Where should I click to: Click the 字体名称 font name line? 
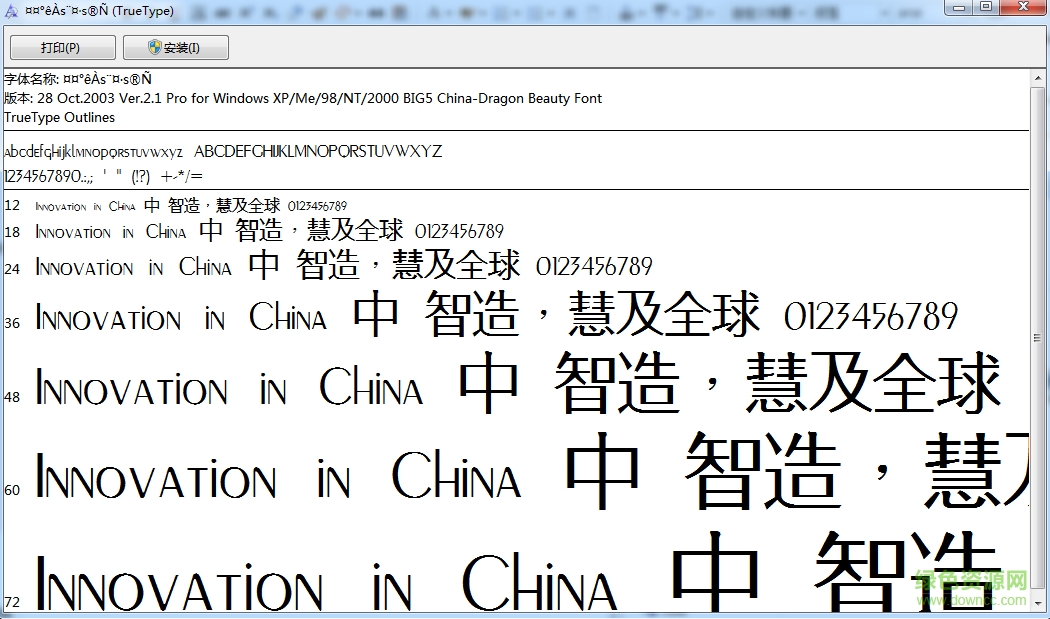coord(80,78)
